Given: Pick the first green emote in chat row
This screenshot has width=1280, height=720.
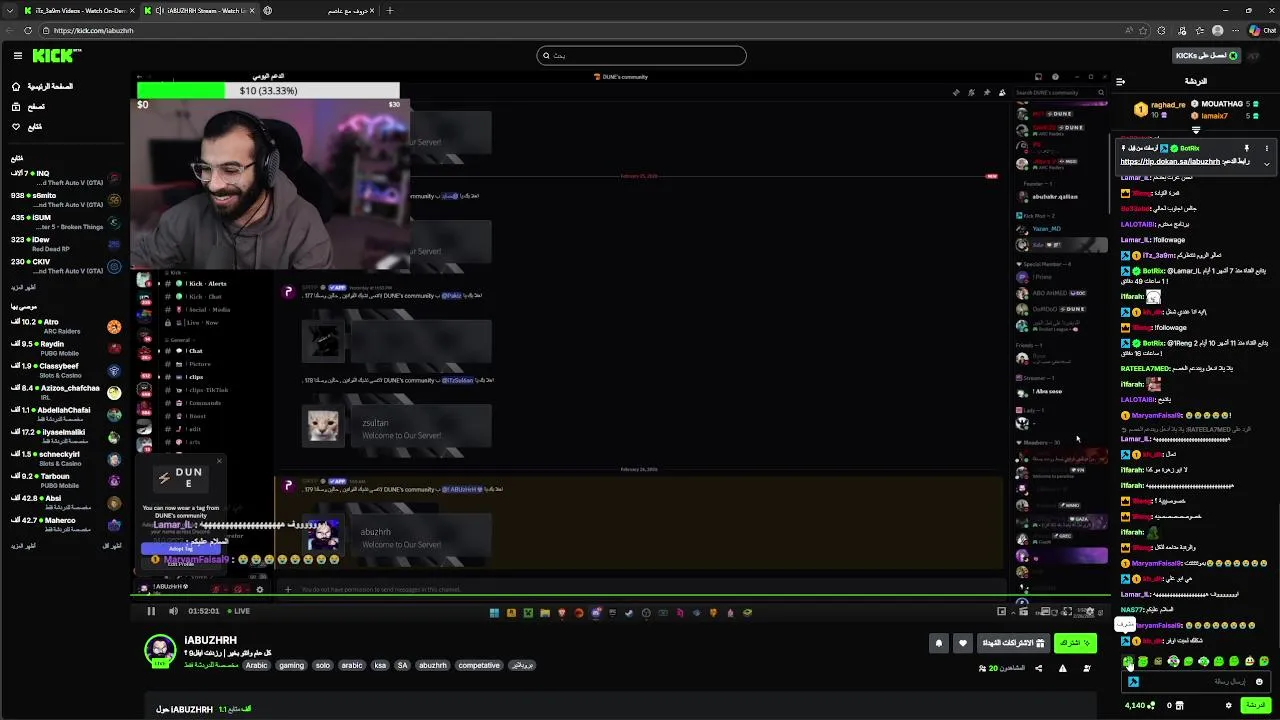Looking at the screenshot, I should (1128, 661).
